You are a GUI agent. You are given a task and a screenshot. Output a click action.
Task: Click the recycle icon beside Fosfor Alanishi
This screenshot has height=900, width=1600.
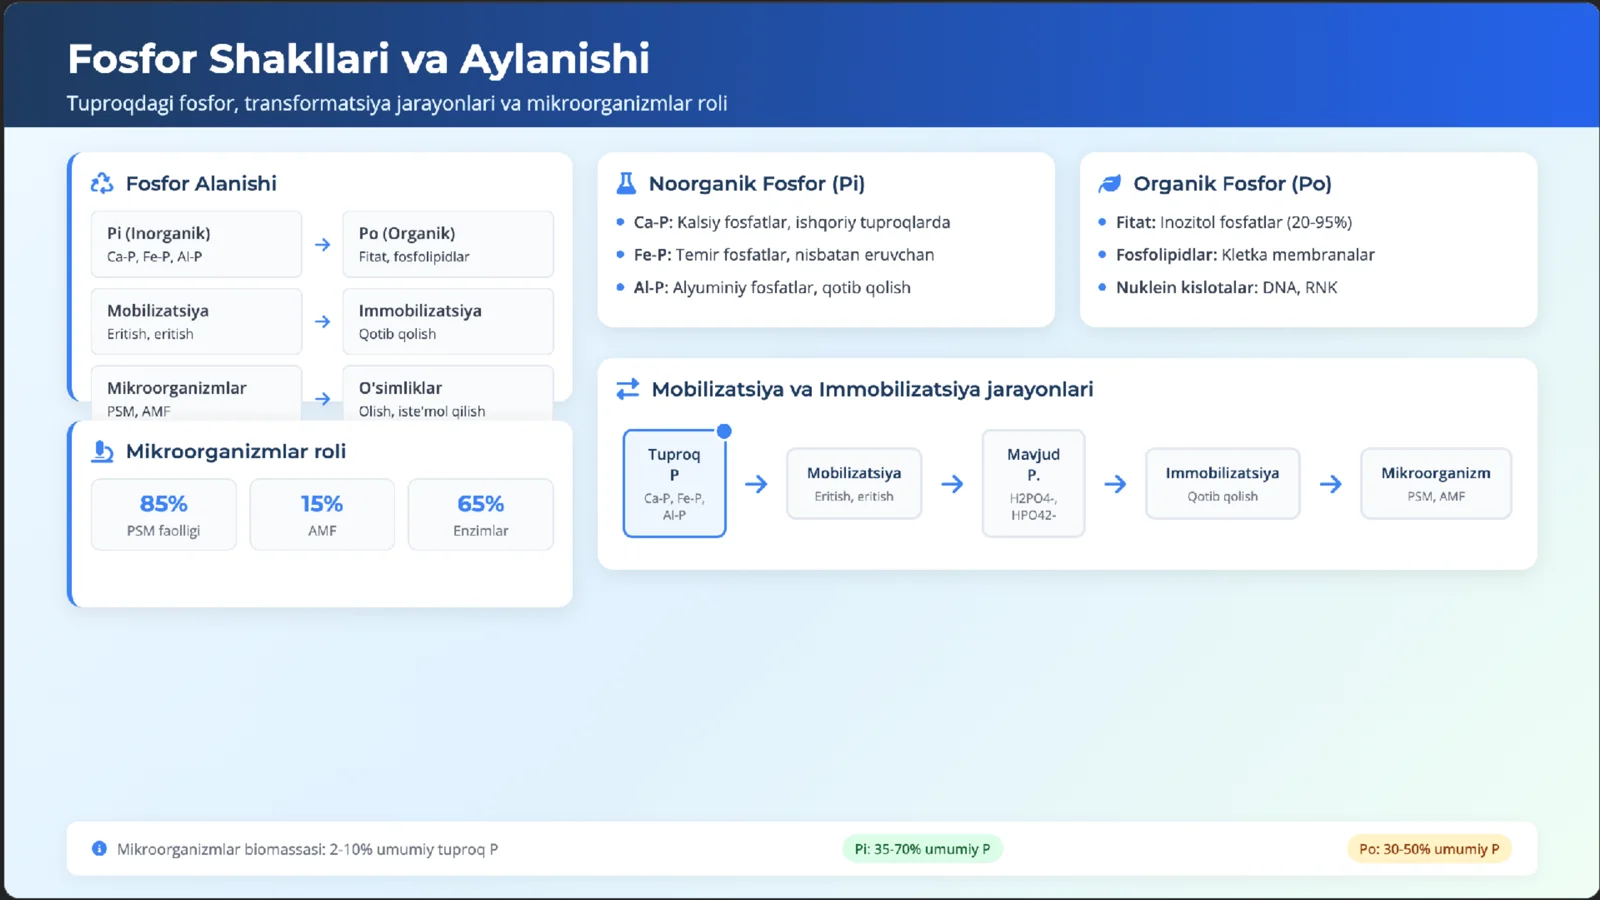point(102,183)
